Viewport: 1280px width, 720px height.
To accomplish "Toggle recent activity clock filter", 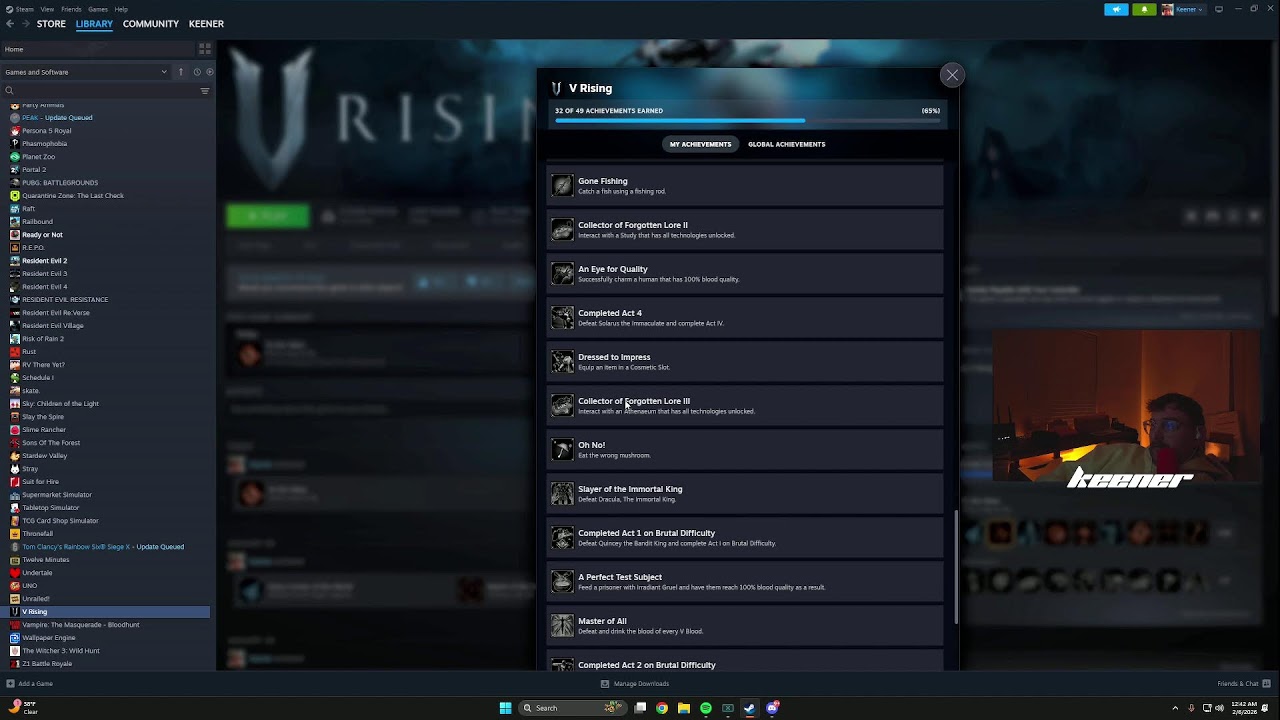I will coord(197,72).
